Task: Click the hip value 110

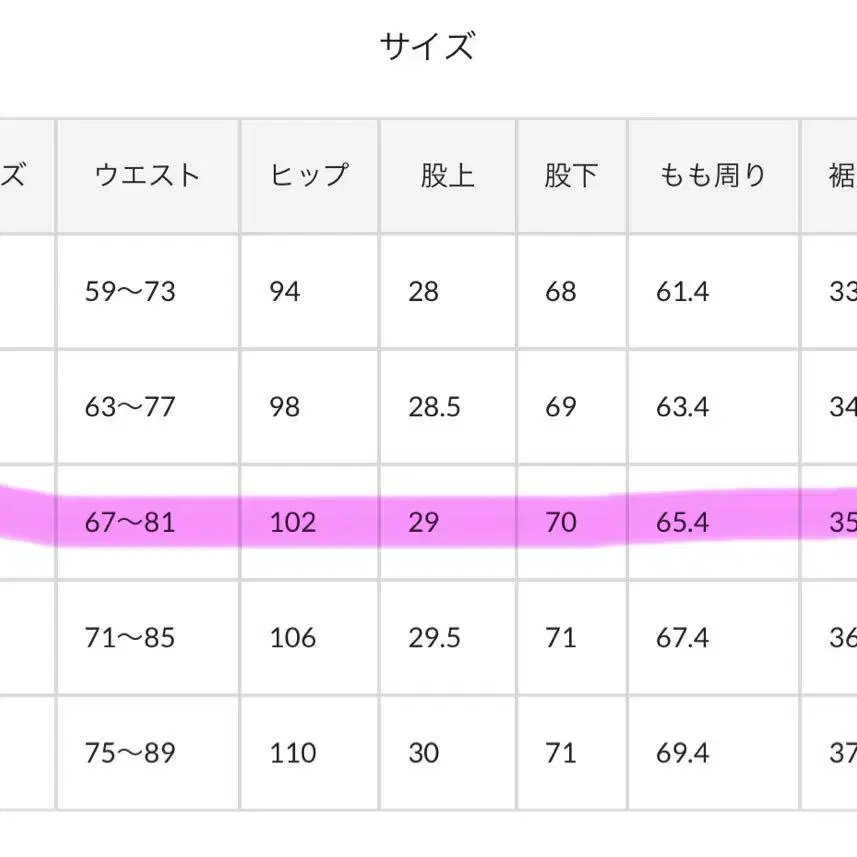Action: [x=292, y=752]
